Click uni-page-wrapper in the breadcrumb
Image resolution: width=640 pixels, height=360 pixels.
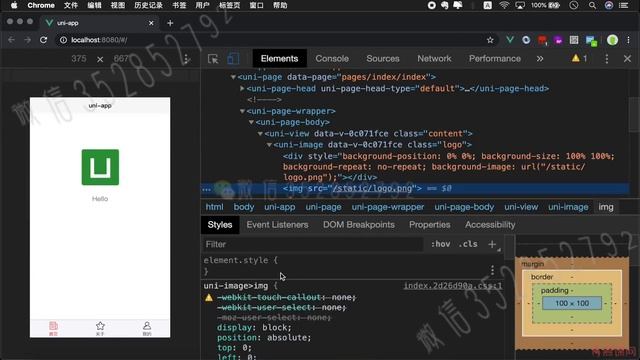point(388,207)
